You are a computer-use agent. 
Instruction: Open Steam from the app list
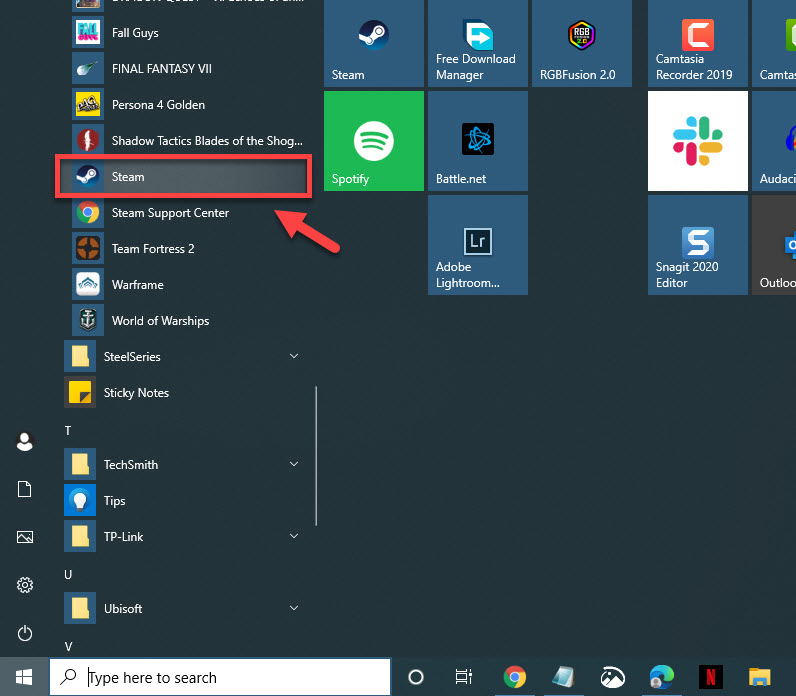coord(183,177)
